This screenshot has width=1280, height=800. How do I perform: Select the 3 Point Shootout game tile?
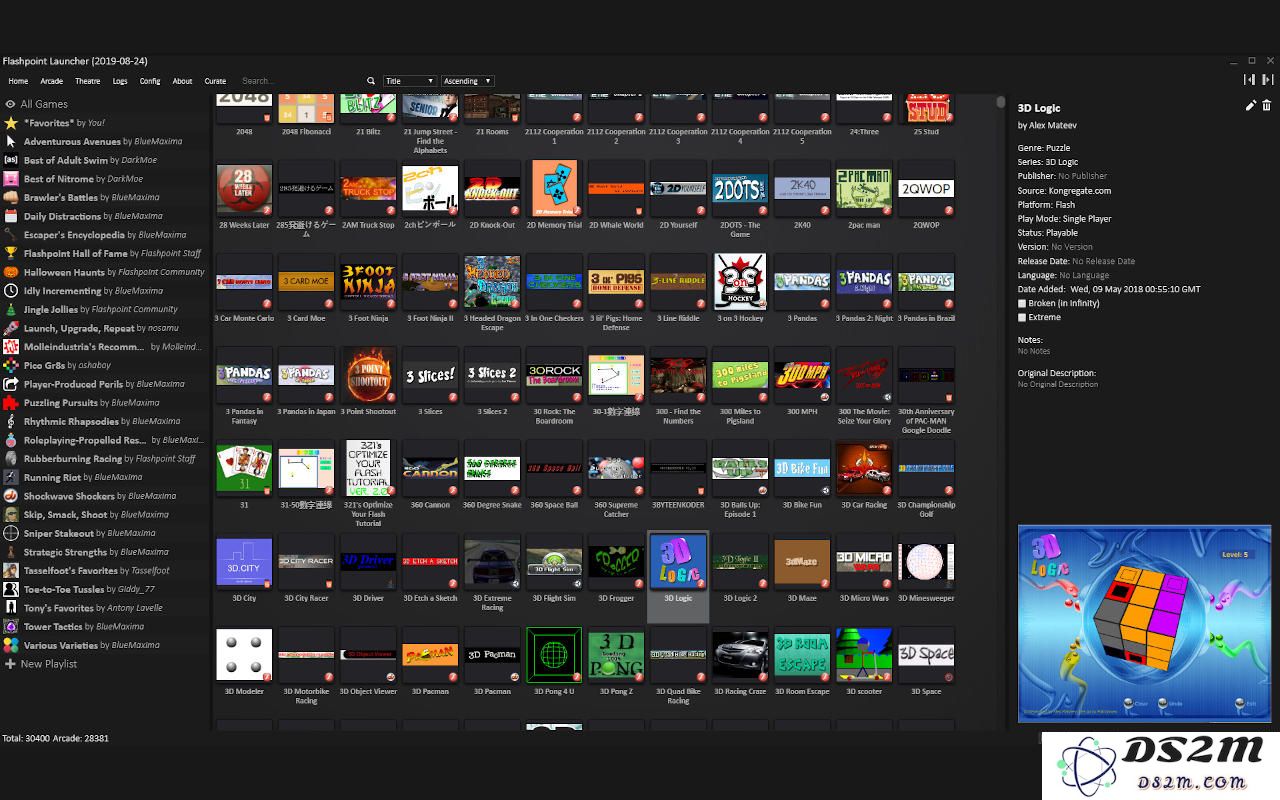pyautogui.click(x=368, y=382)
